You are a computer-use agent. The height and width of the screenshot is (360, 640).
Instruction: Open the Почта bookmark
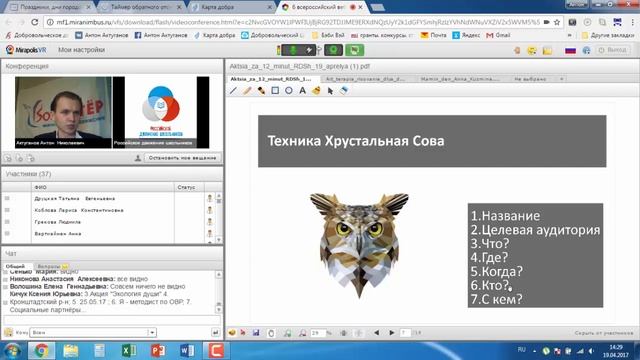[433, 36]
